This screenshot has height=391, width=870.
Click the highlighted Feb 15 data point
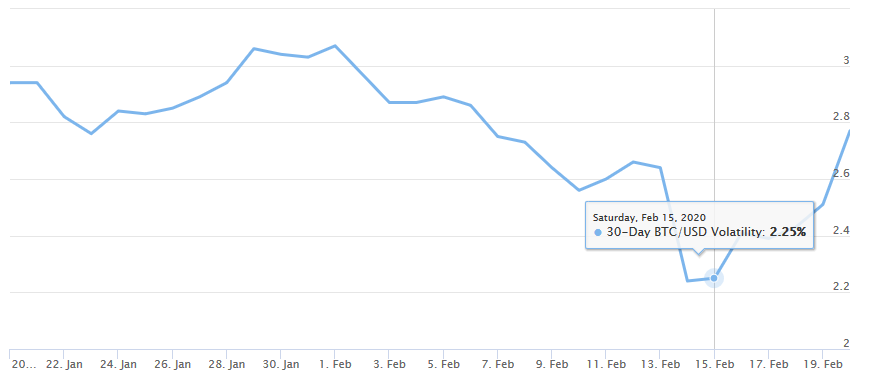click(x=714, y=278)
